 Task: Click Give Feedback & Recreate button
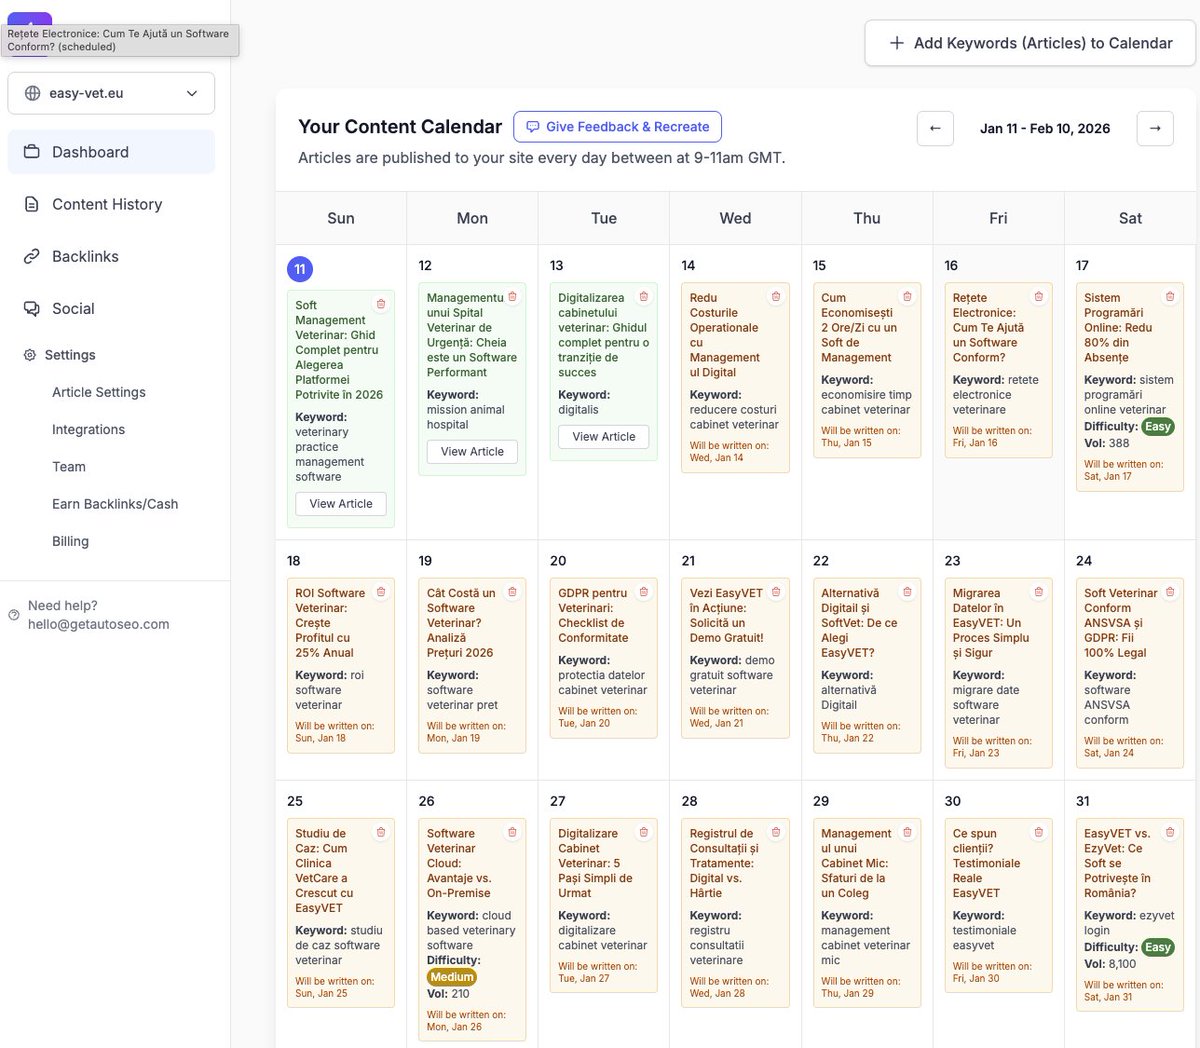[x=617, y=127]
